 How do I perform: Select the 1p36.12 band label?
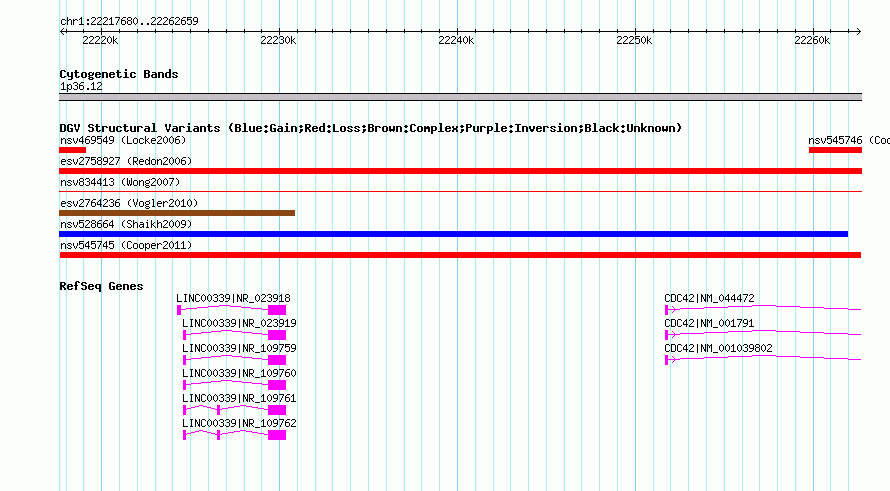tap(81, 86)
